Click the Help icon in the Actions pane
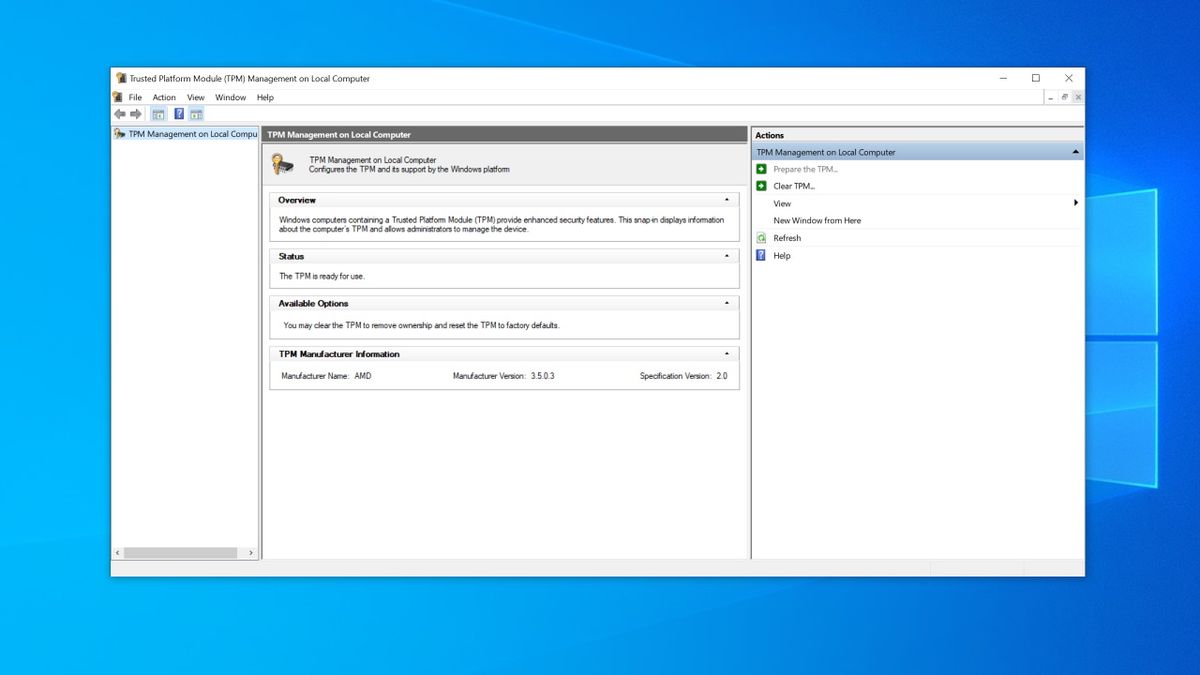 pyautogui.click(x=760, y=255)
